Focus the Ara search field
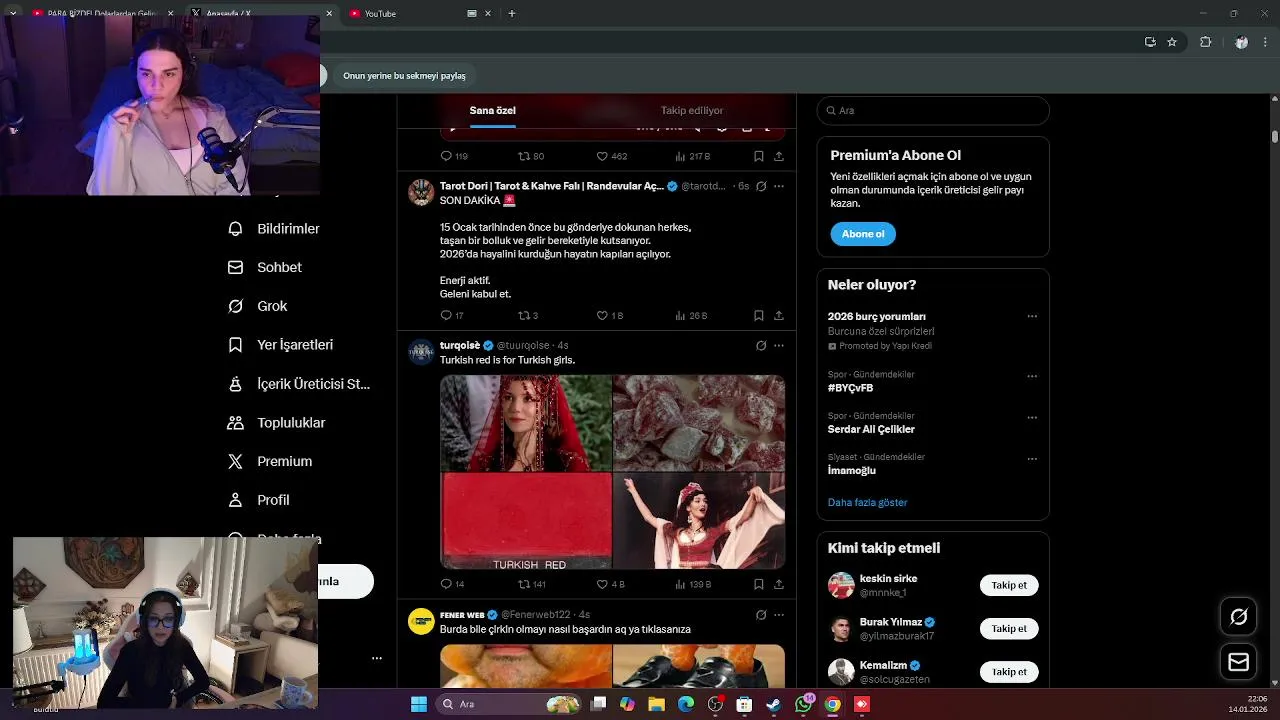The image size is (1280, 720). [933, 111]
